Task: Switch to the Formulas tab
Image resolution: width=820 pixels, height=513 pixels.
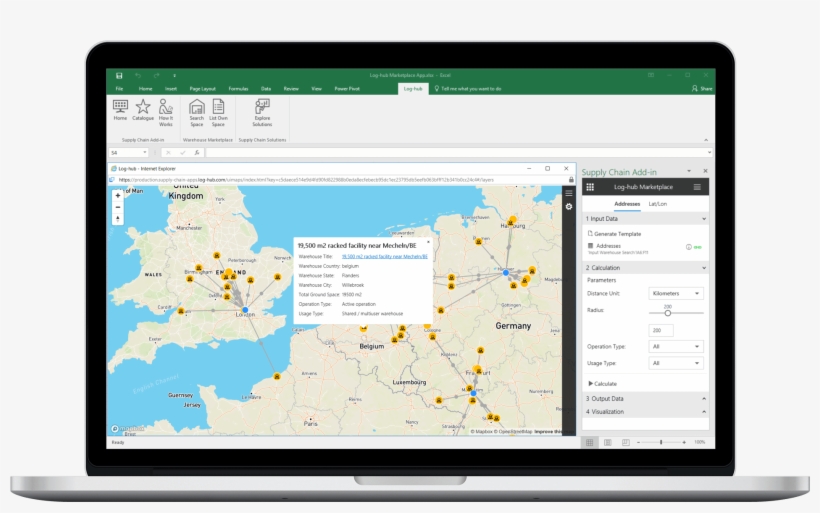Action: coord(238,88)
